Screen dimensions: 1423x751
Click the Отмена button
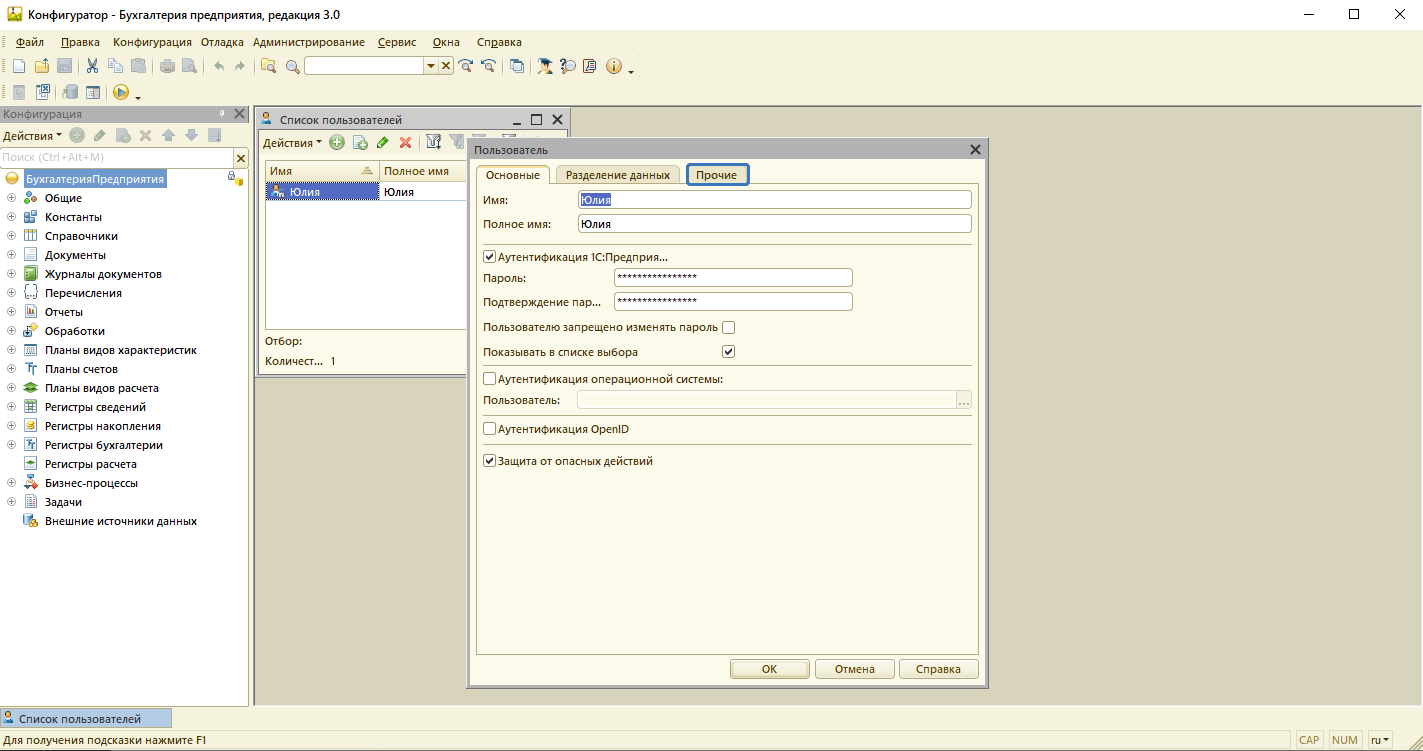click(854, 669)
